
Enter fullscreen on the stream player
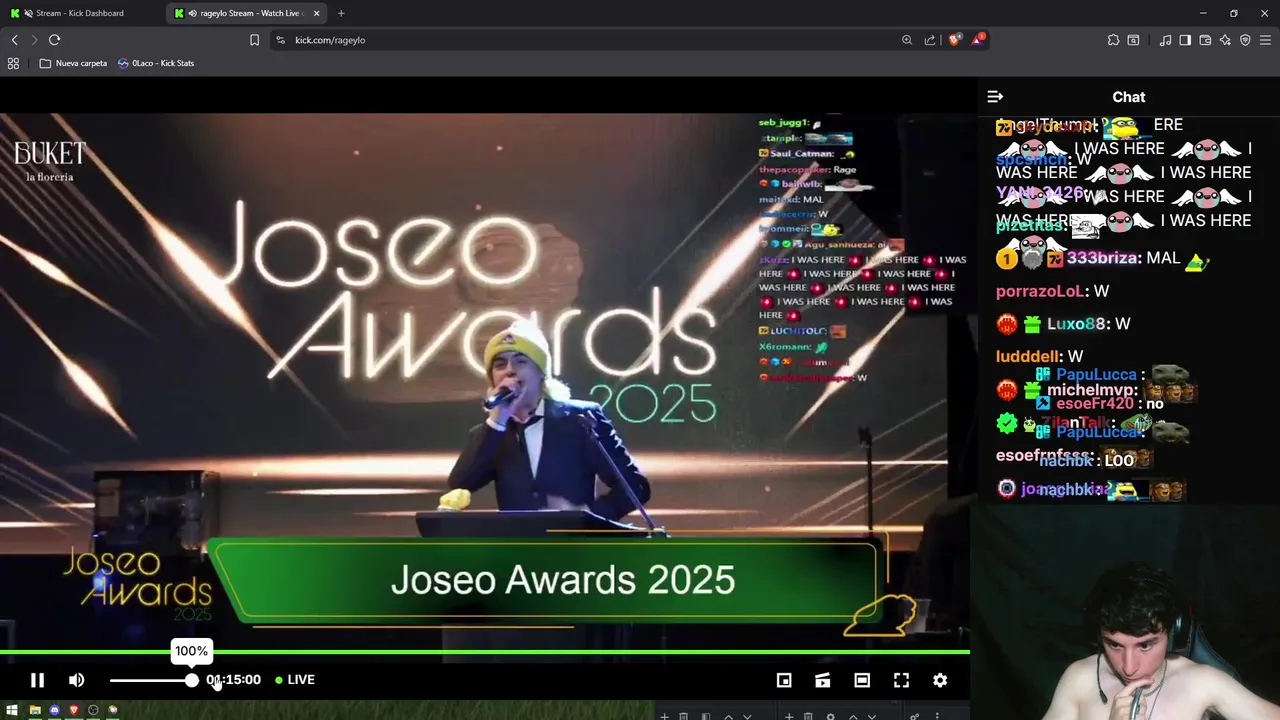click(x=901, y=680)
